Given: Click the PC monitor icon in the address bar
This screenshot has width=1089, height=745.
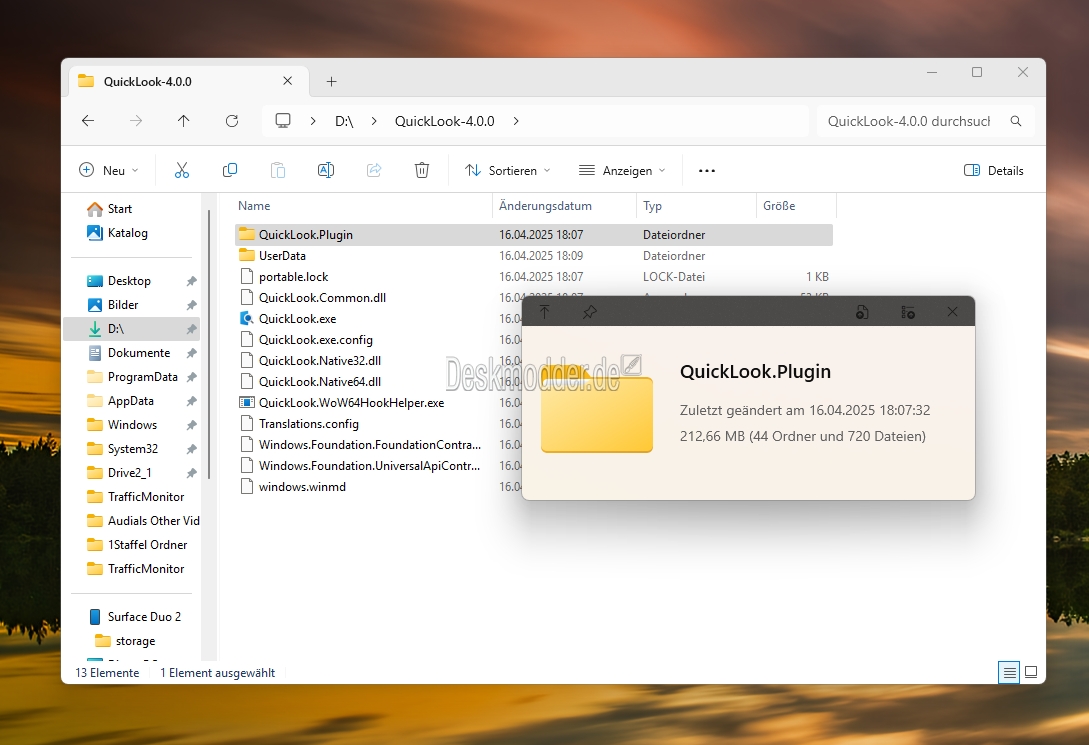Looking at the screenshot, I should point(283,121).
